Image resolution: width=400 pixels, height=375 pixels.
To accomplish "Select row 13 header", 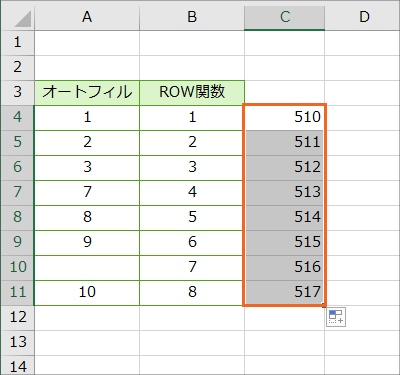I will tap(17, 343).
